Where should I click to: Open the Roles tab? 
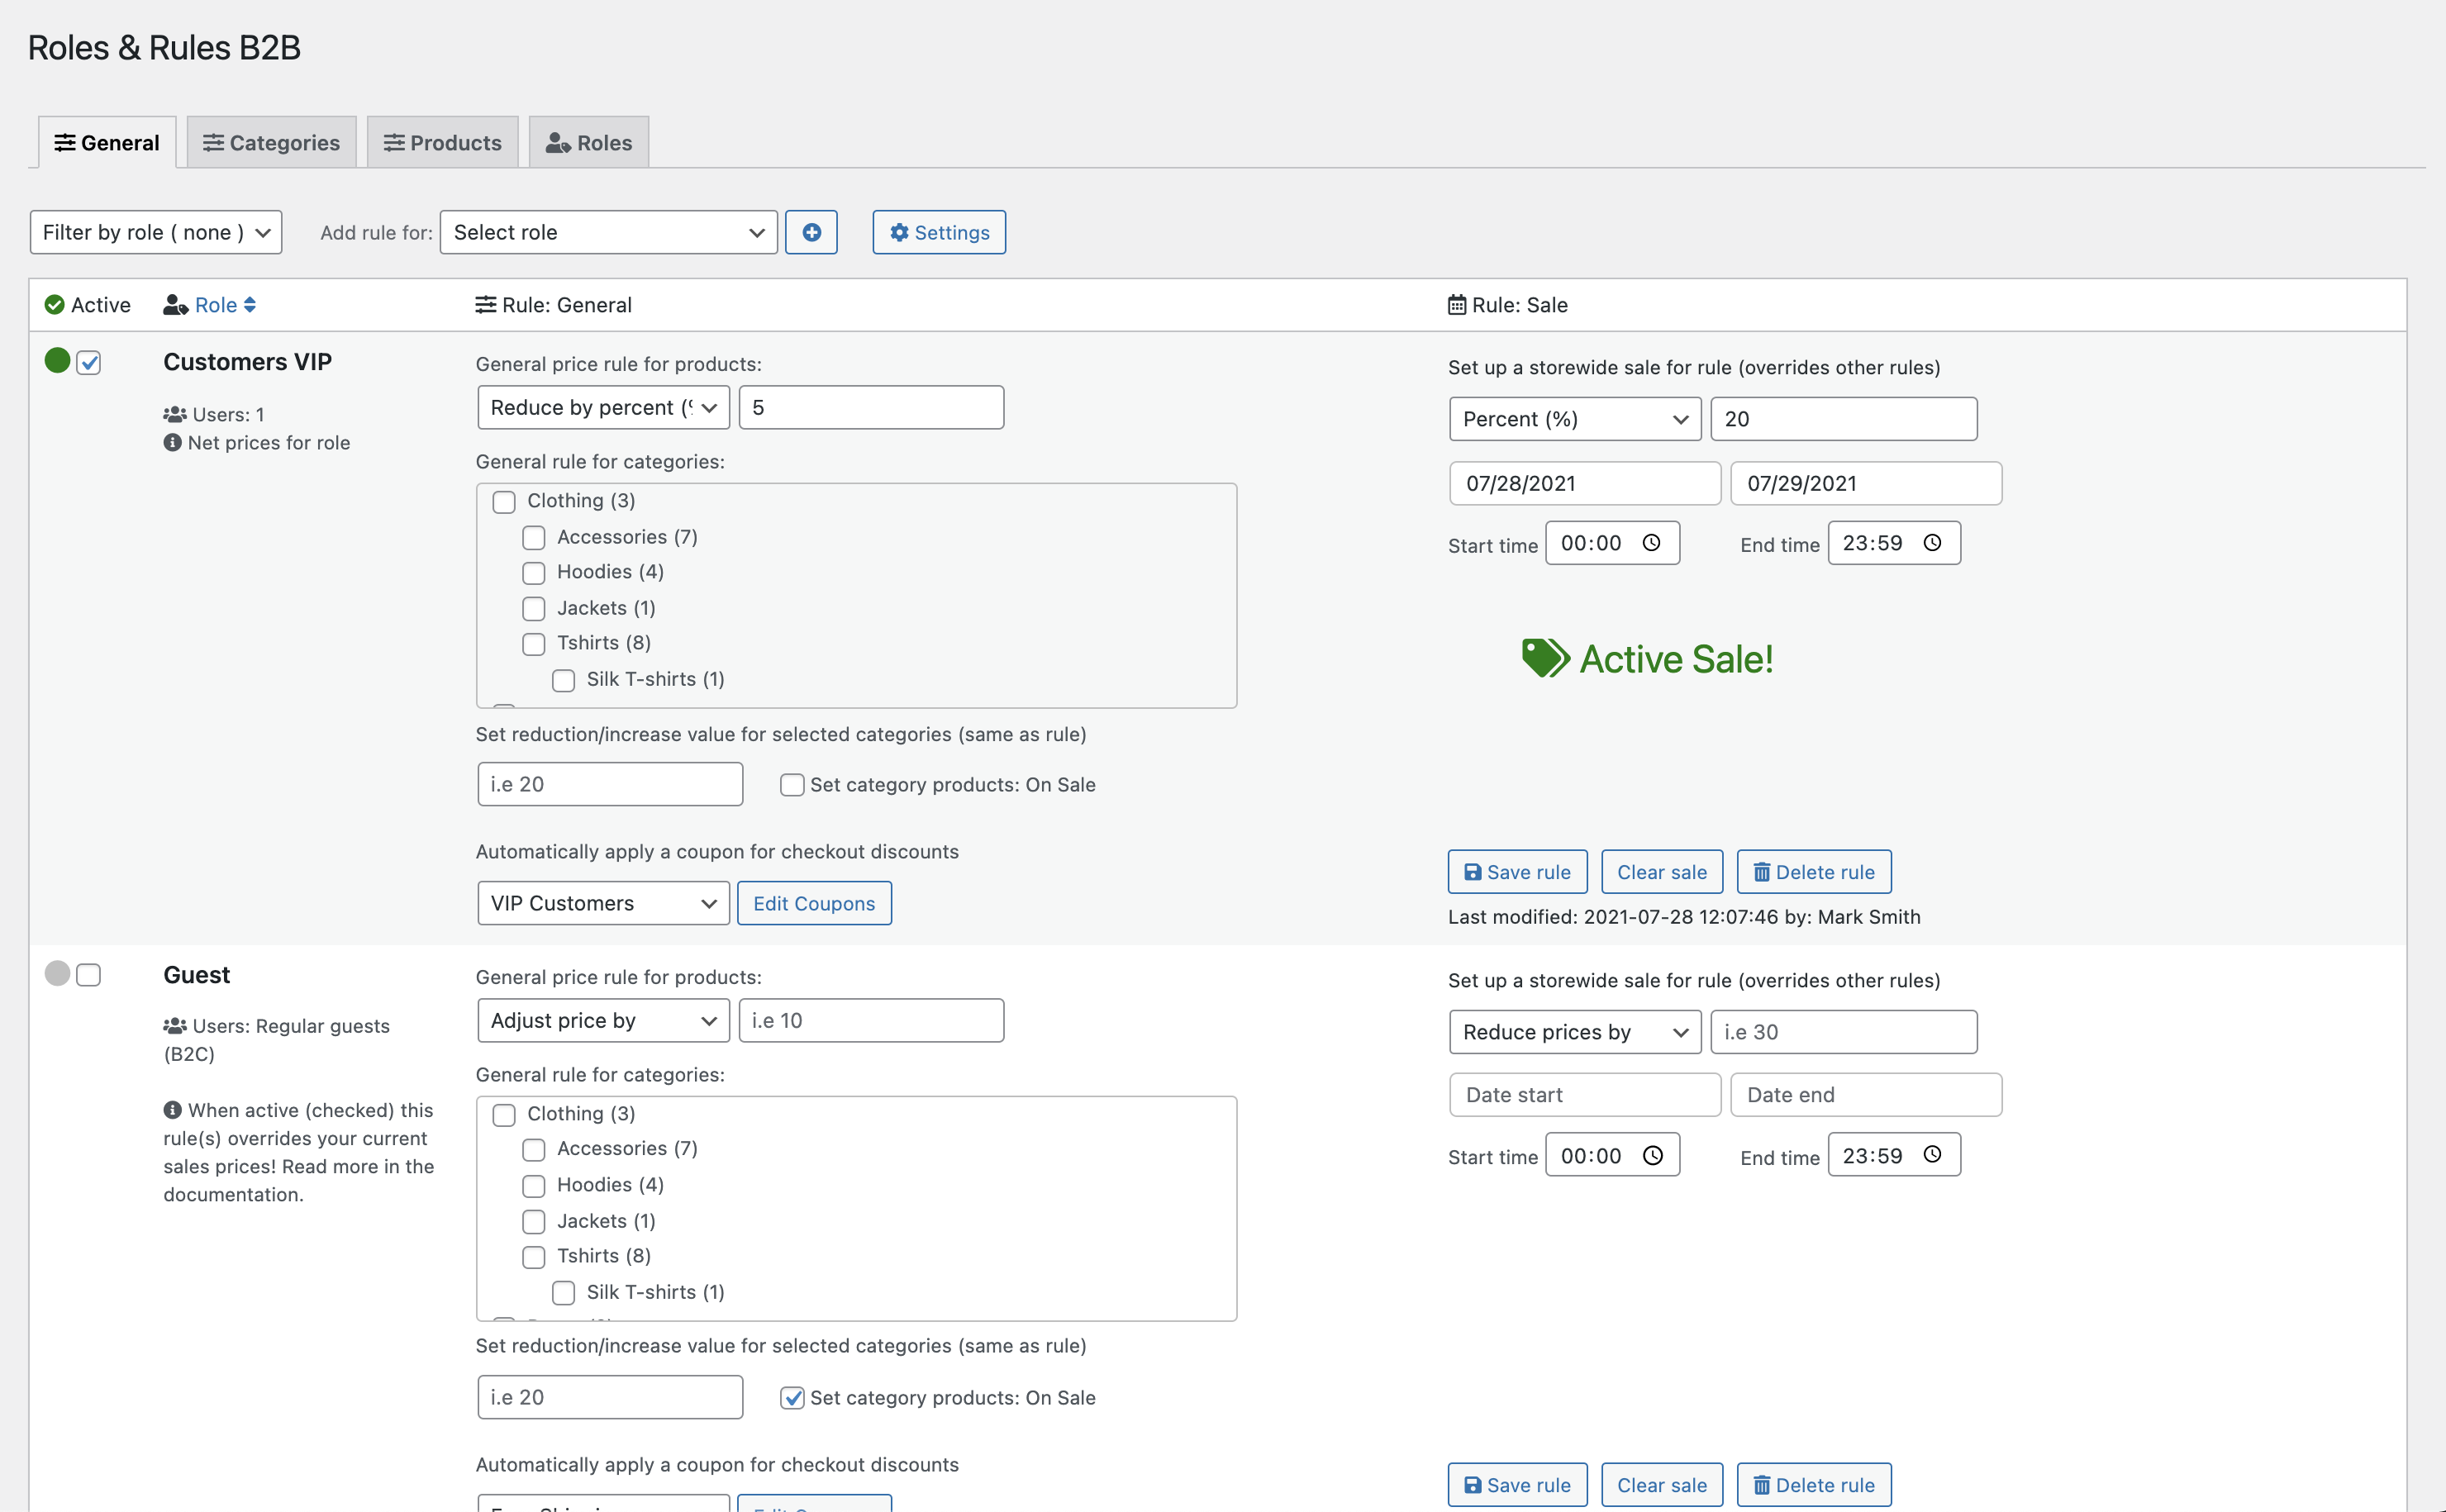click(x=588, y=143)
